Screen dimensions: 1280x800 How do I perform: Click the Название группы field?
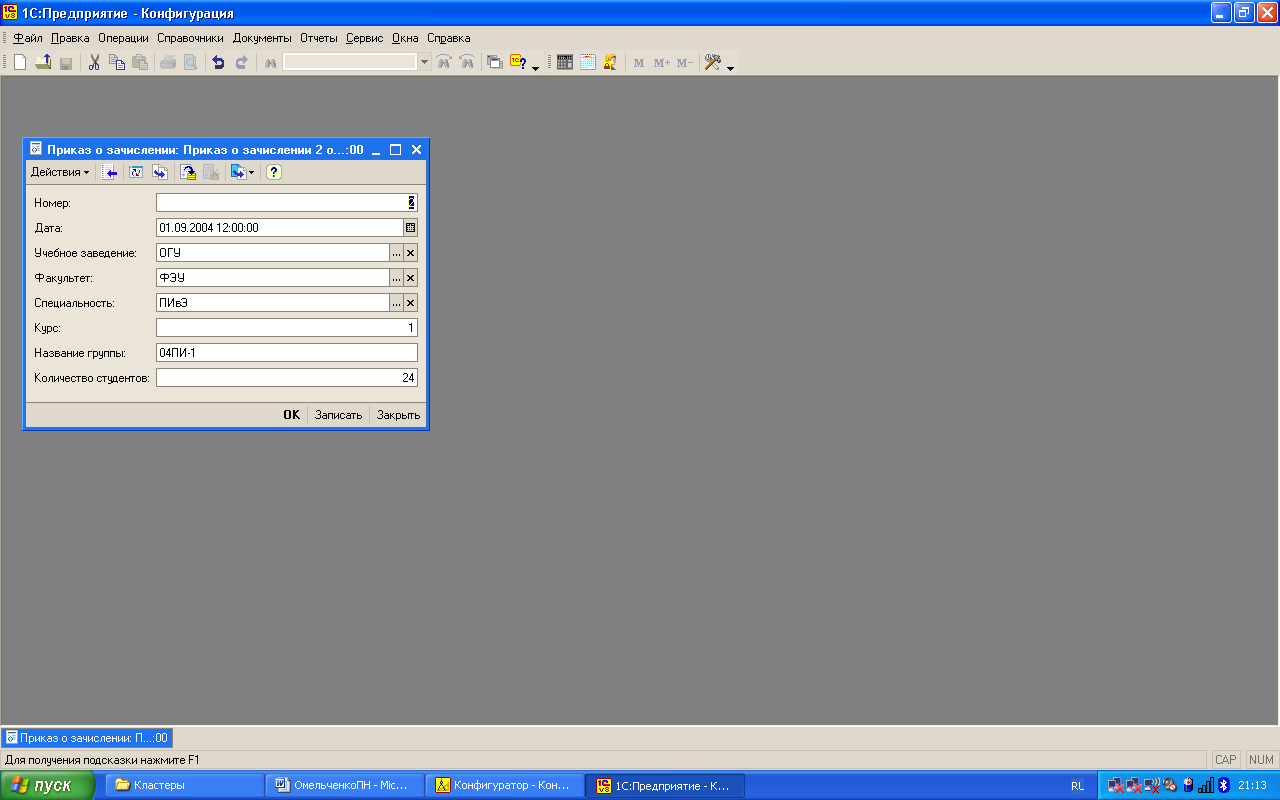tap(287, 353)
